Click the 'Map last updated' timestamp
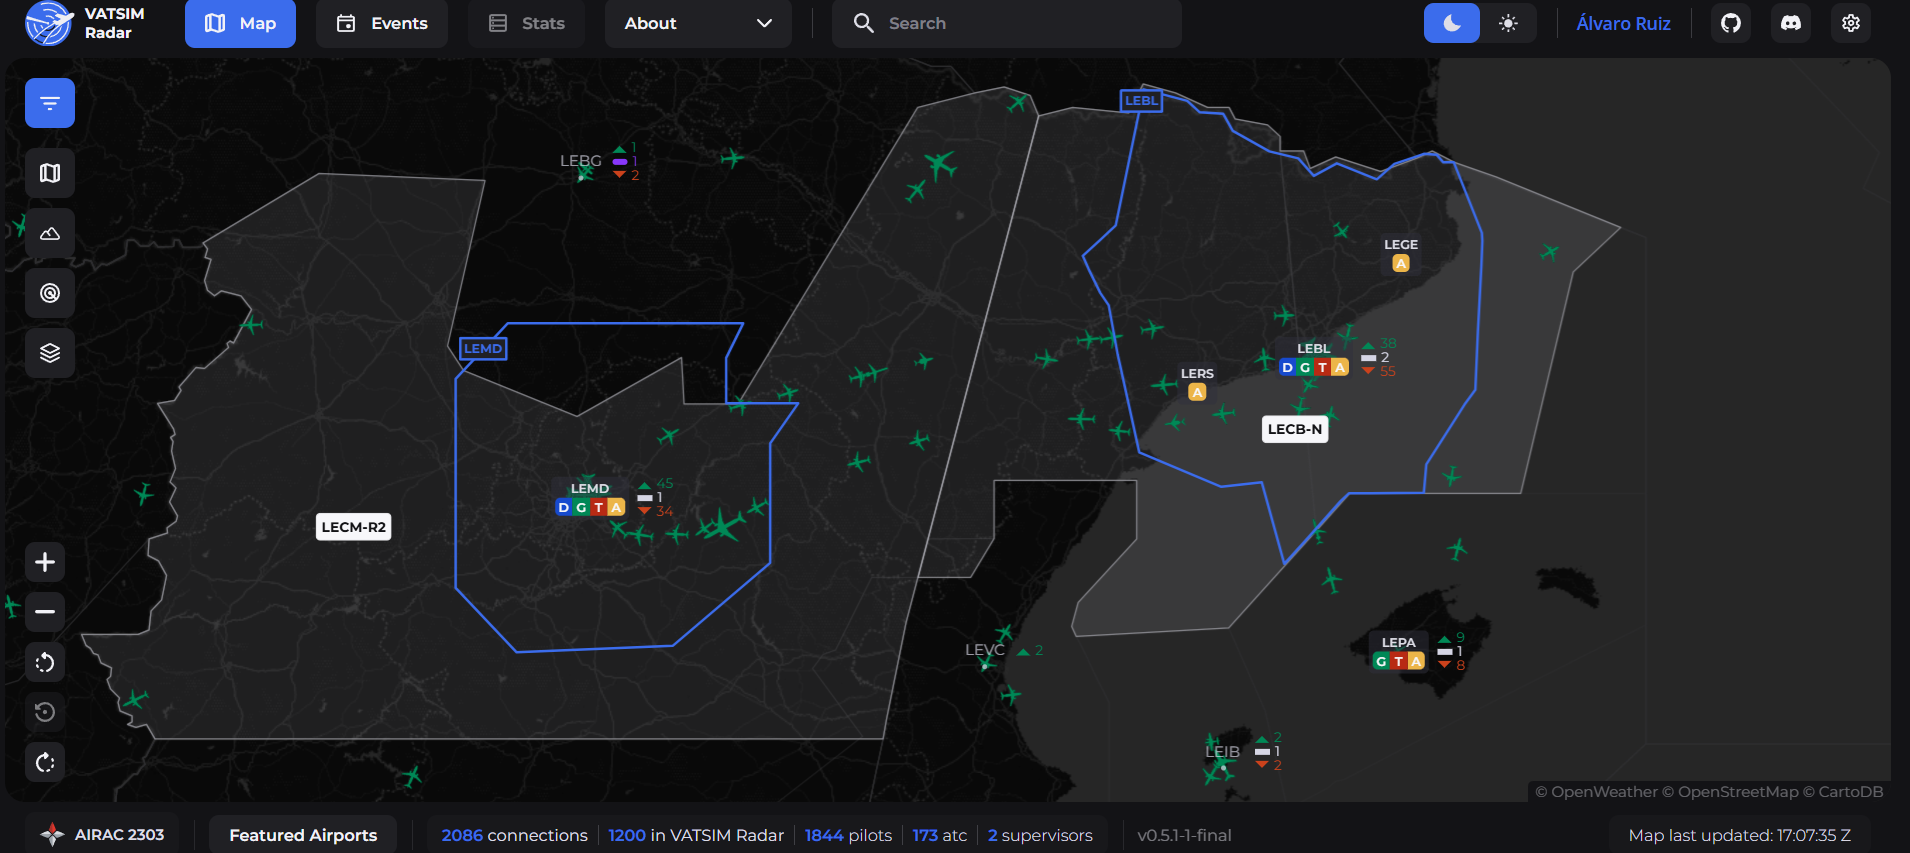Viewport: 1910px width, 853px height. pos(1739,835)
